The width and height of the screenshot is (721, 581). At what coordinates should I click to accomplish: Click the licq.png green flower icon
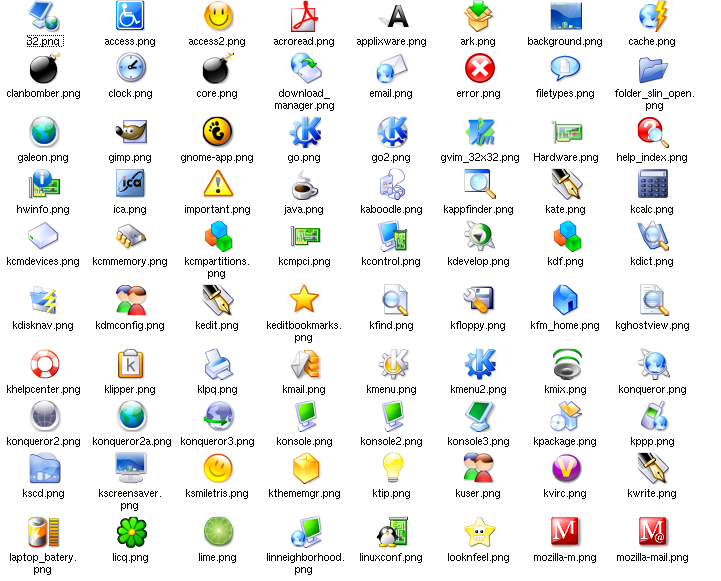[x=130, y=531]
